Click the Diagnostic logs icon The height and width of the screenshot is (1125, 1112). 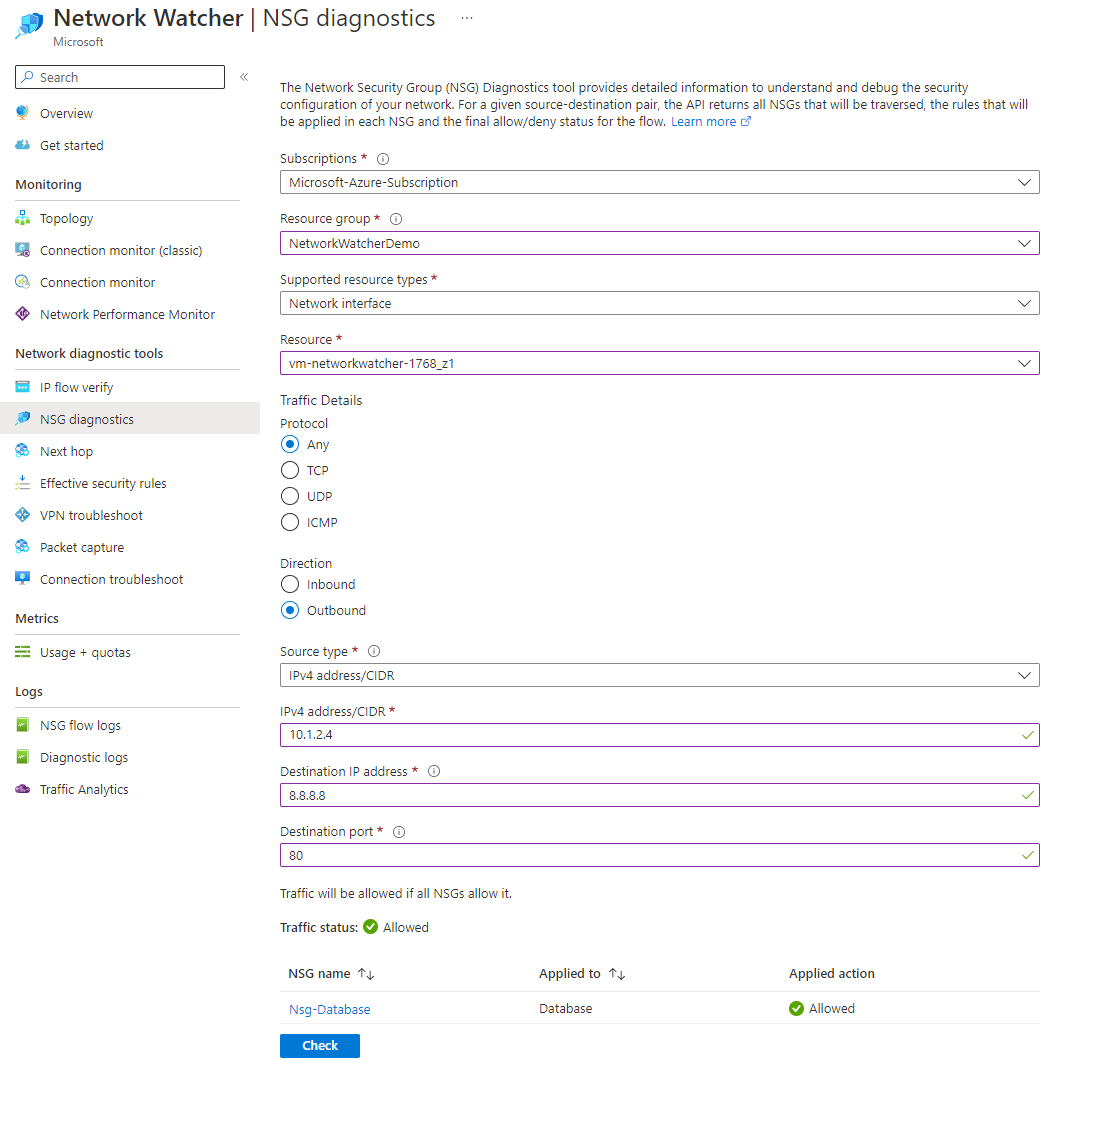[23, 757]
